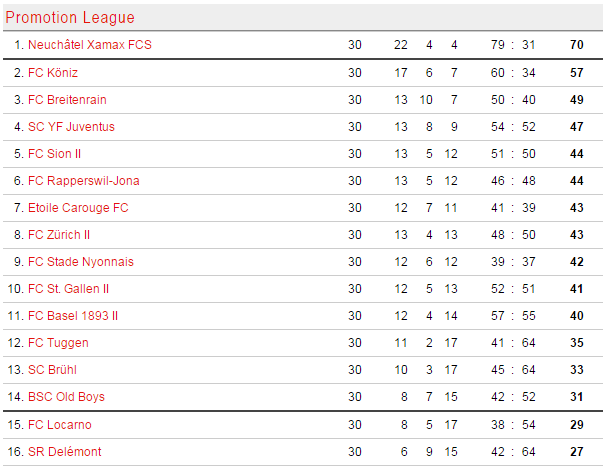
Task: Click the FC Köniz team link
Action: click(x=53, y=73)
